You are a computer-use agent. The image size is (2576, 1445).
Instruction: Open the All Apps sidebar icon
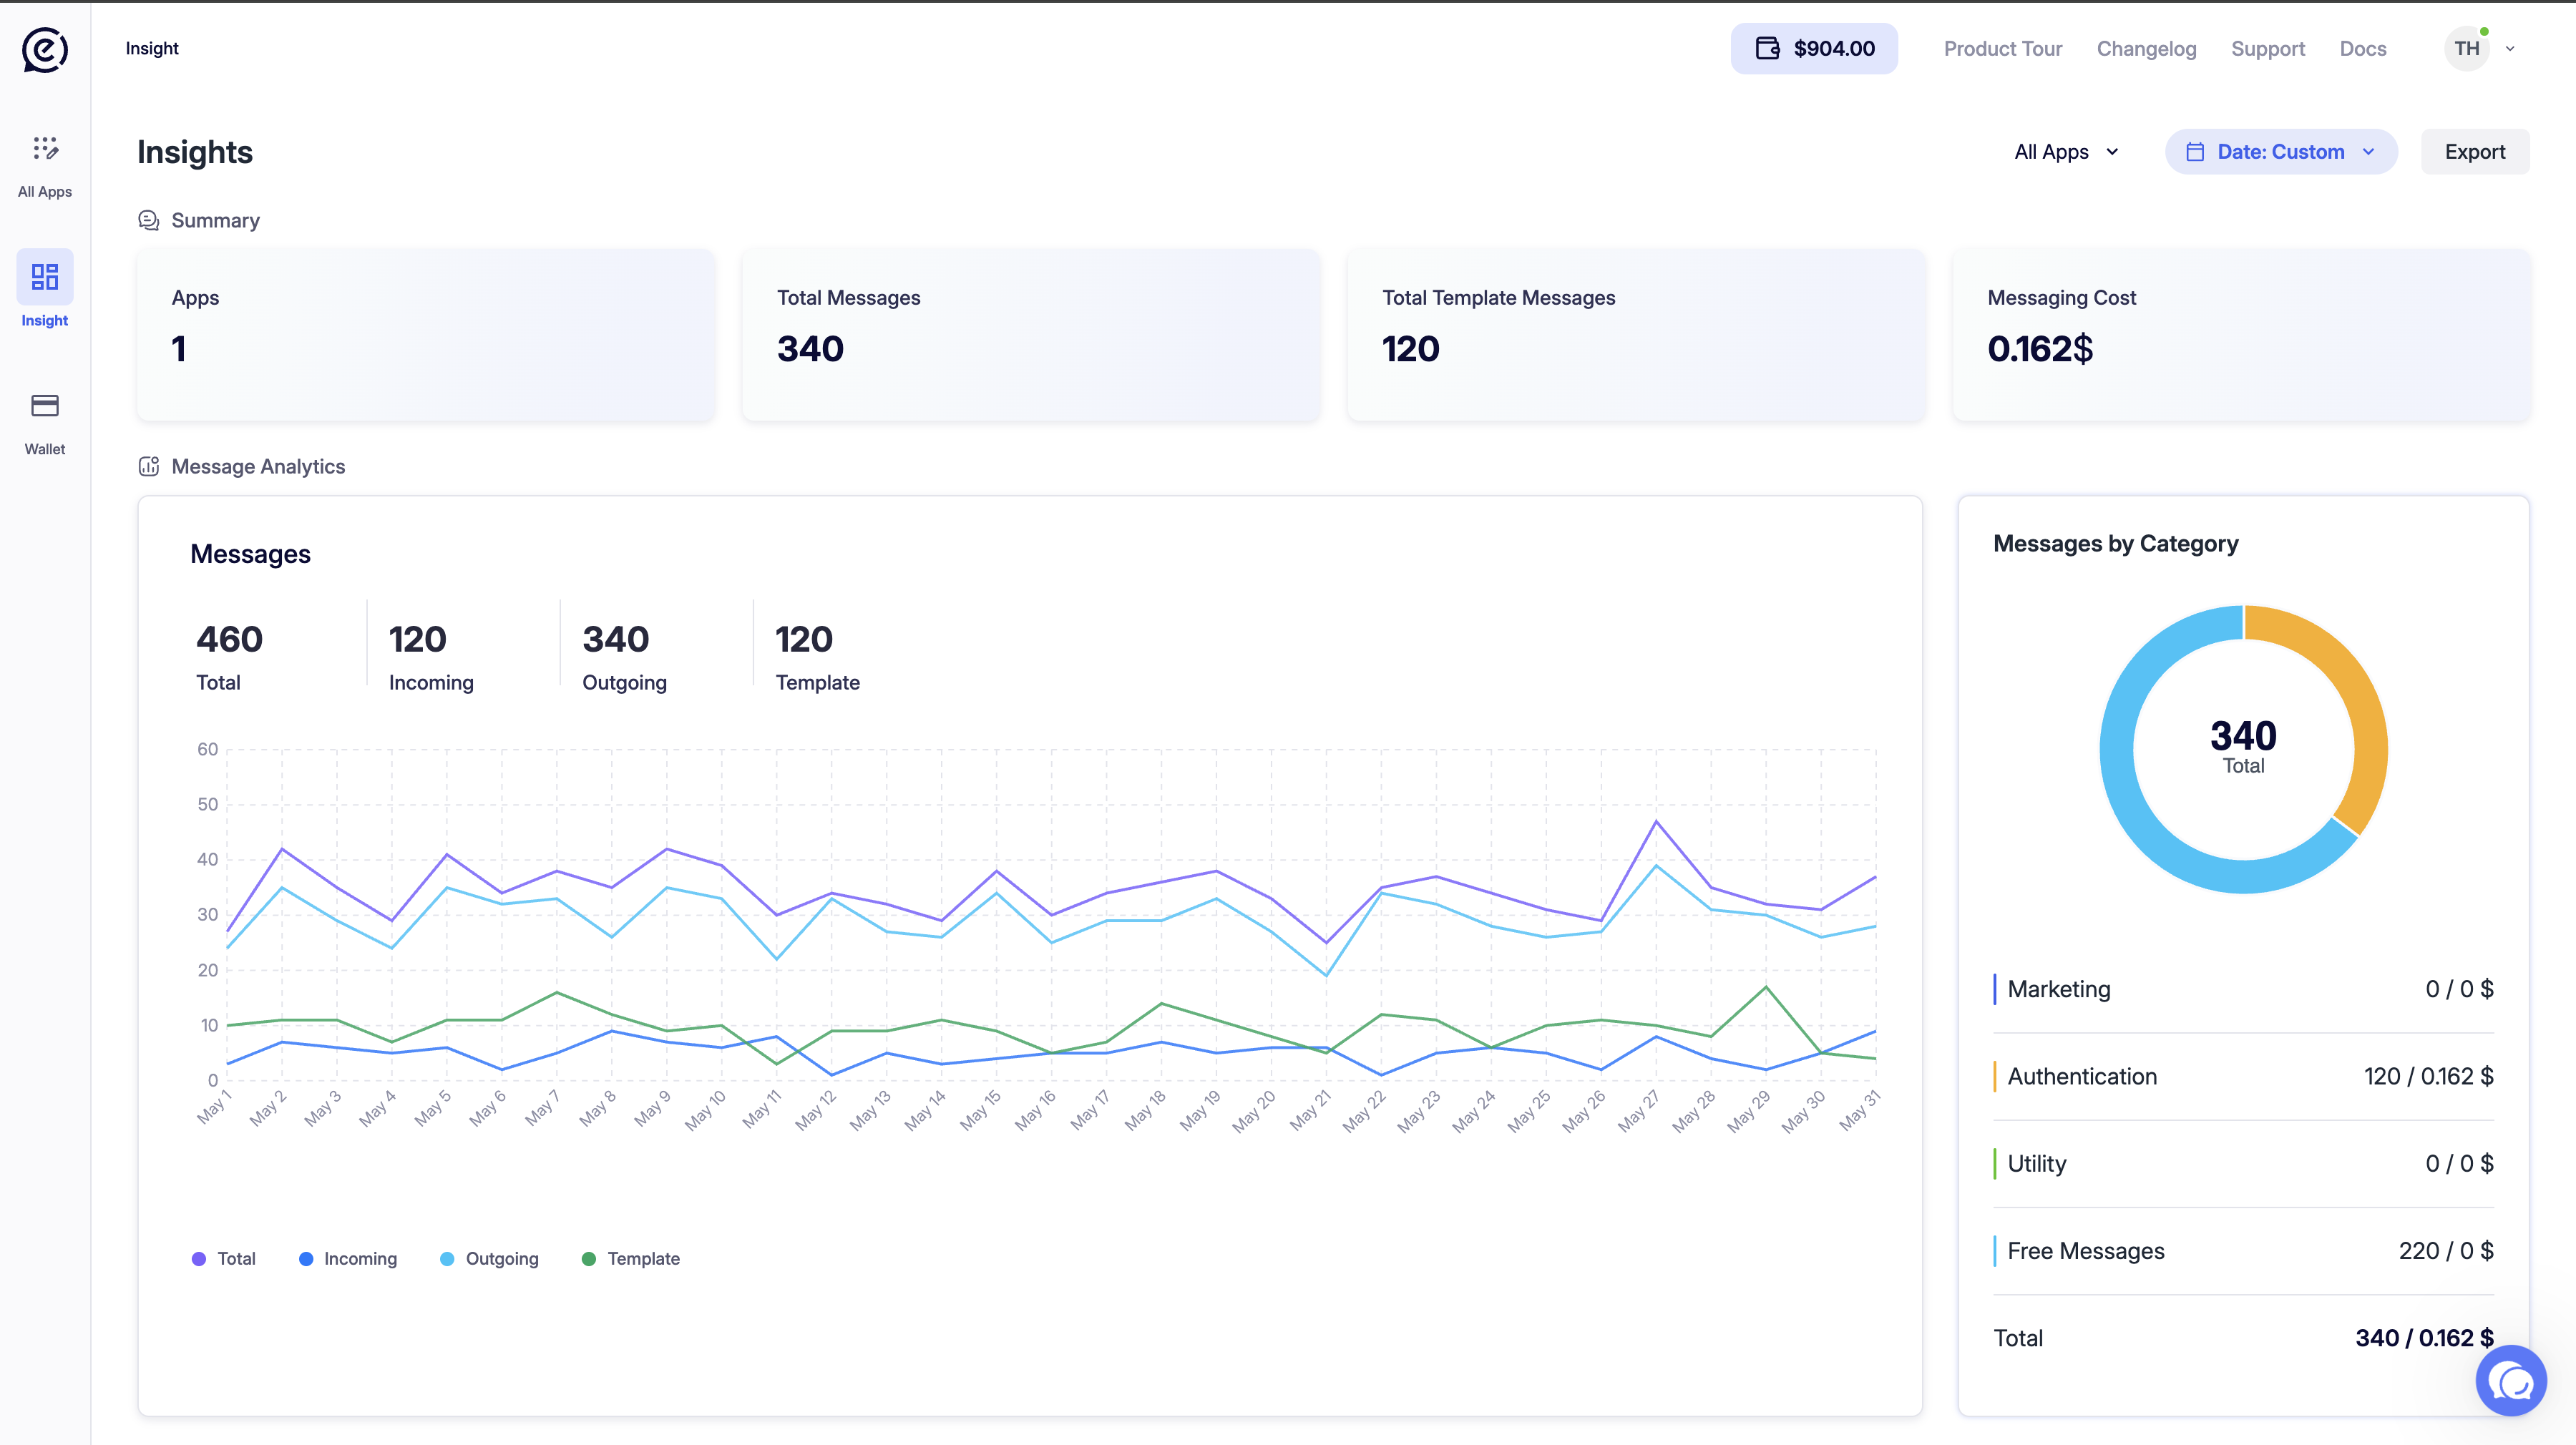45,149
